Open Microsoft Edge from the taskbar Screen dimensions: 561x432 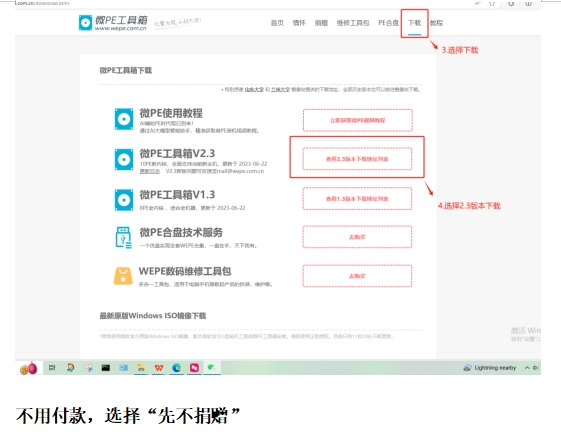(176, 368)
